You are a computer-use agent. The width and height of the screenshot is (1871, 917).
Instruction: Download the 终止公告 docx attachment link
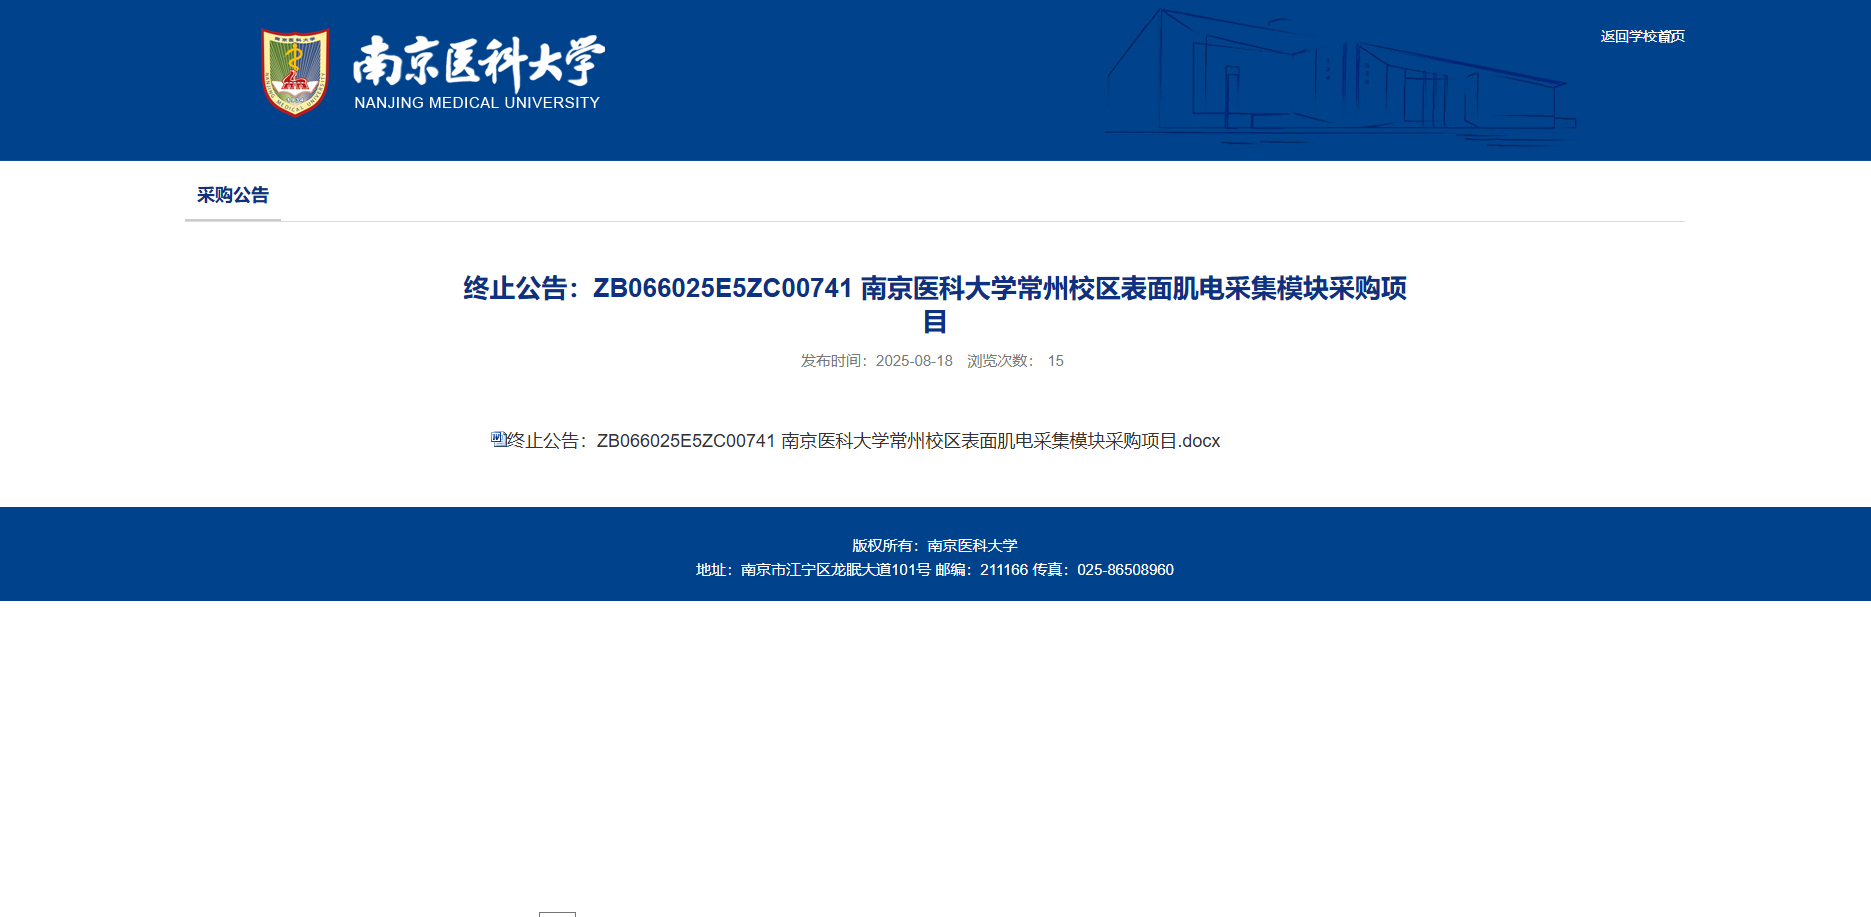coord(863,441)
